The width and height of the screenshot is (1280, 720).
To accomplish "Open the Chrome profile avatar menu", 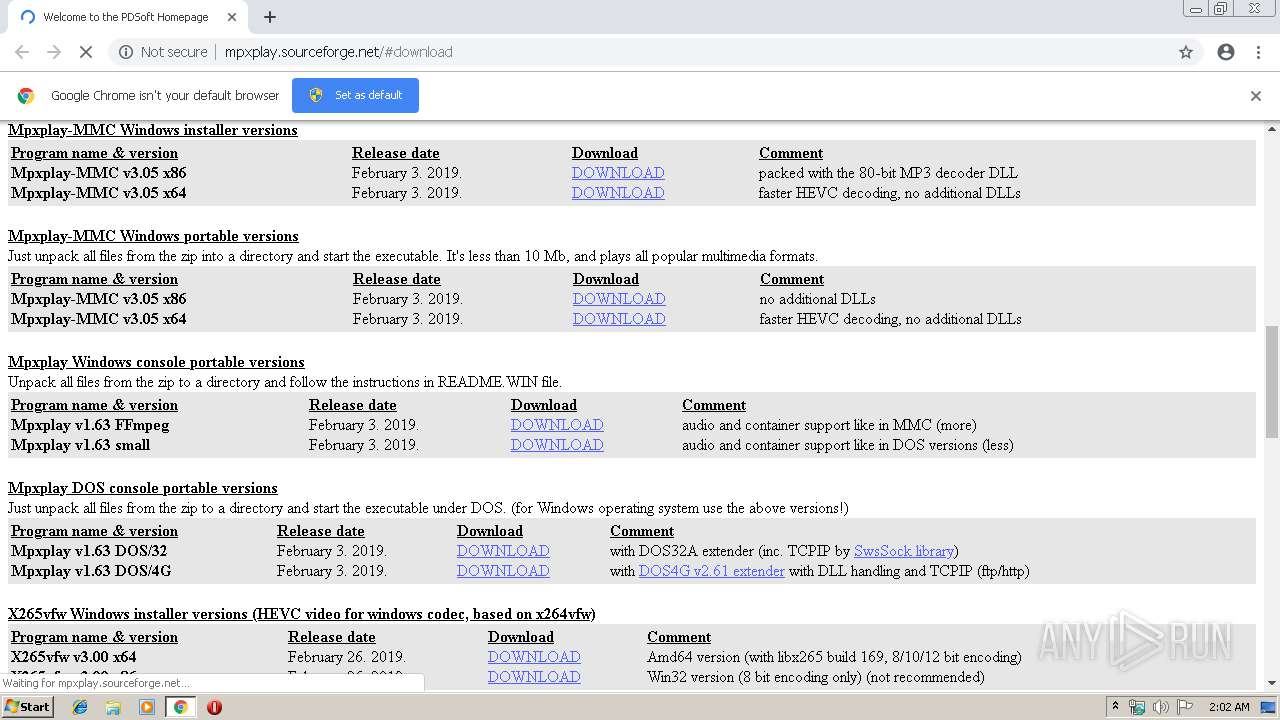I will point(1226,52).
